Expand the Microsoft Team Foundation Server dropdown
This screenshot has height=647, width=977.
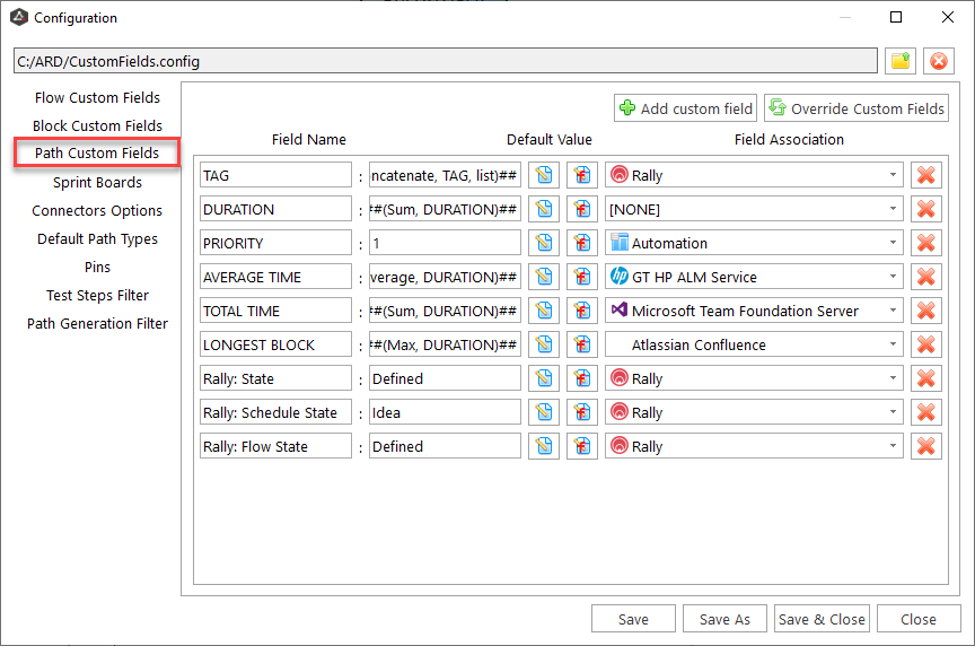(x=892, y=311)
